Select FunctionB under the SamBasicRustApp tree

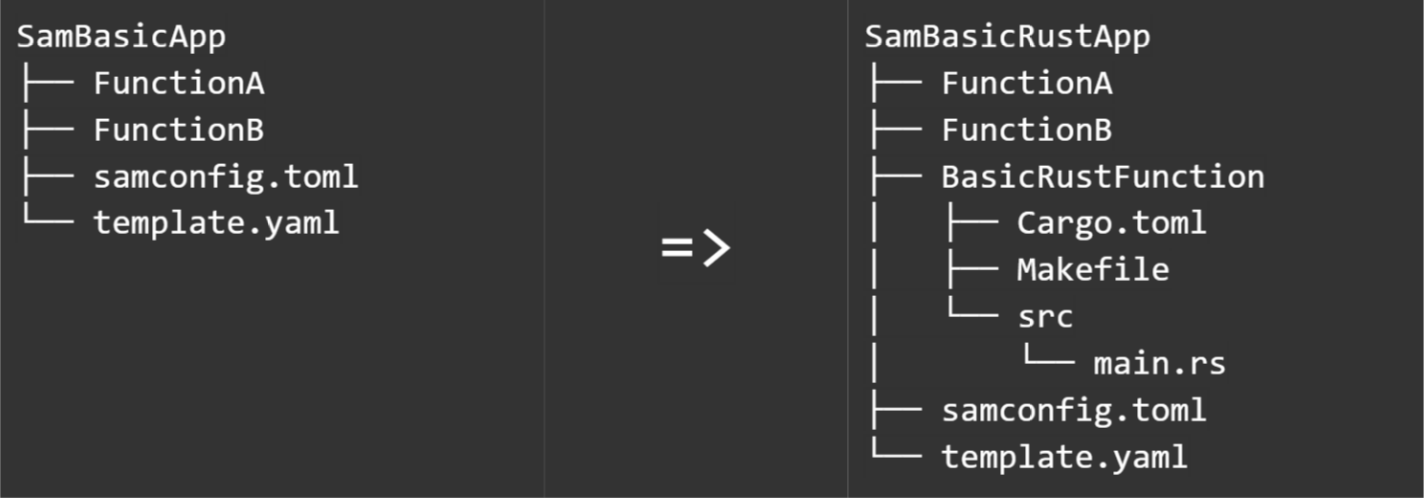(1026, 130)
